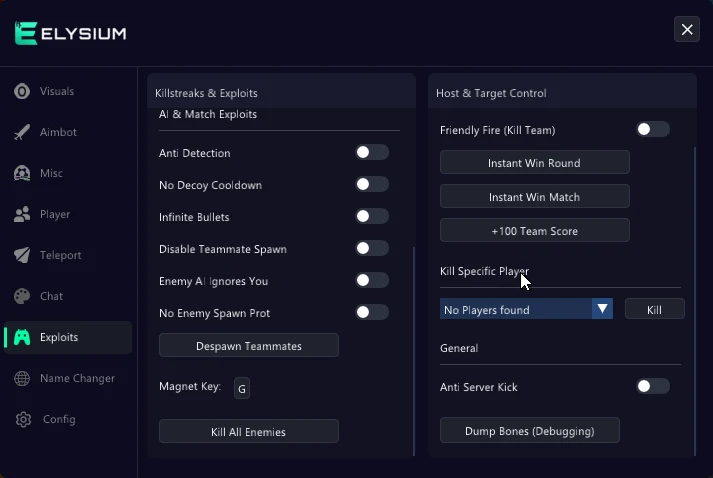Select the Player section label

click(55, 214)
